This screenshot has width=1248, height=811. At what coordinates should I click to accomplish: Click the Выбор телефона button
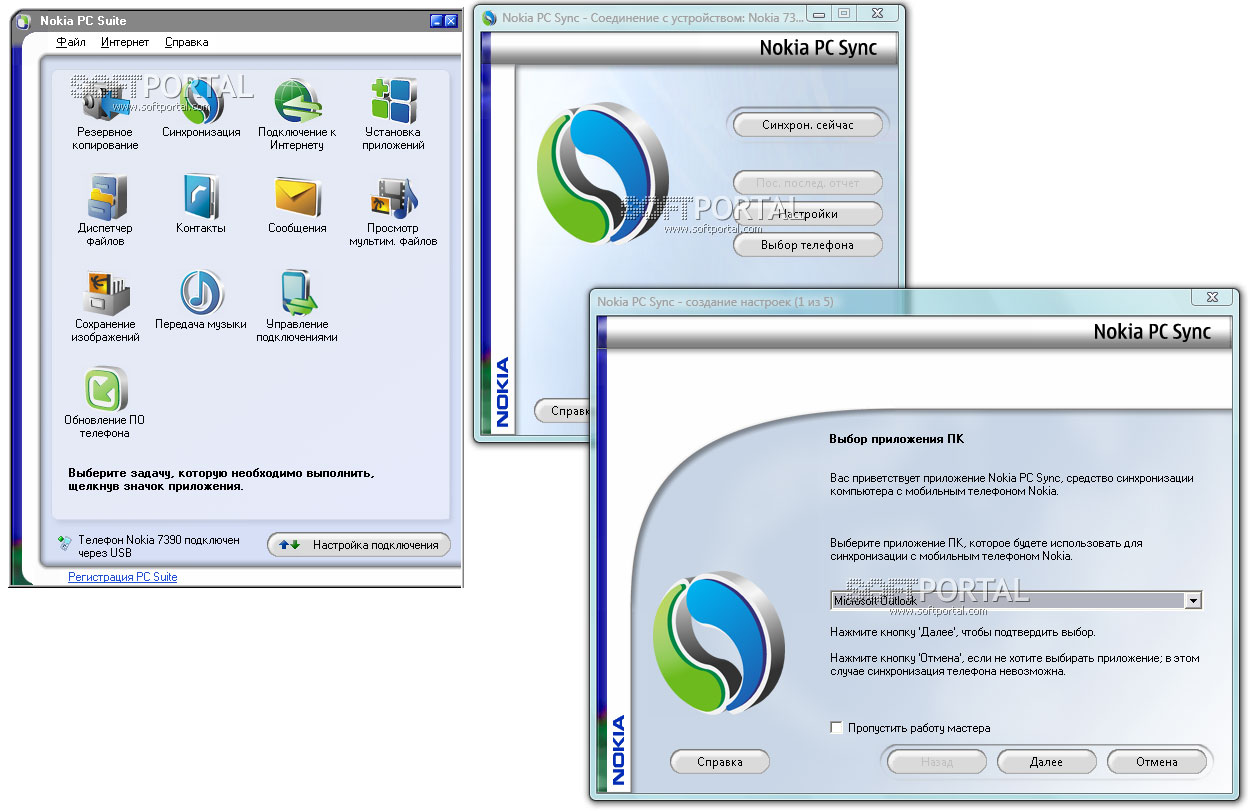tap(808, 245)
